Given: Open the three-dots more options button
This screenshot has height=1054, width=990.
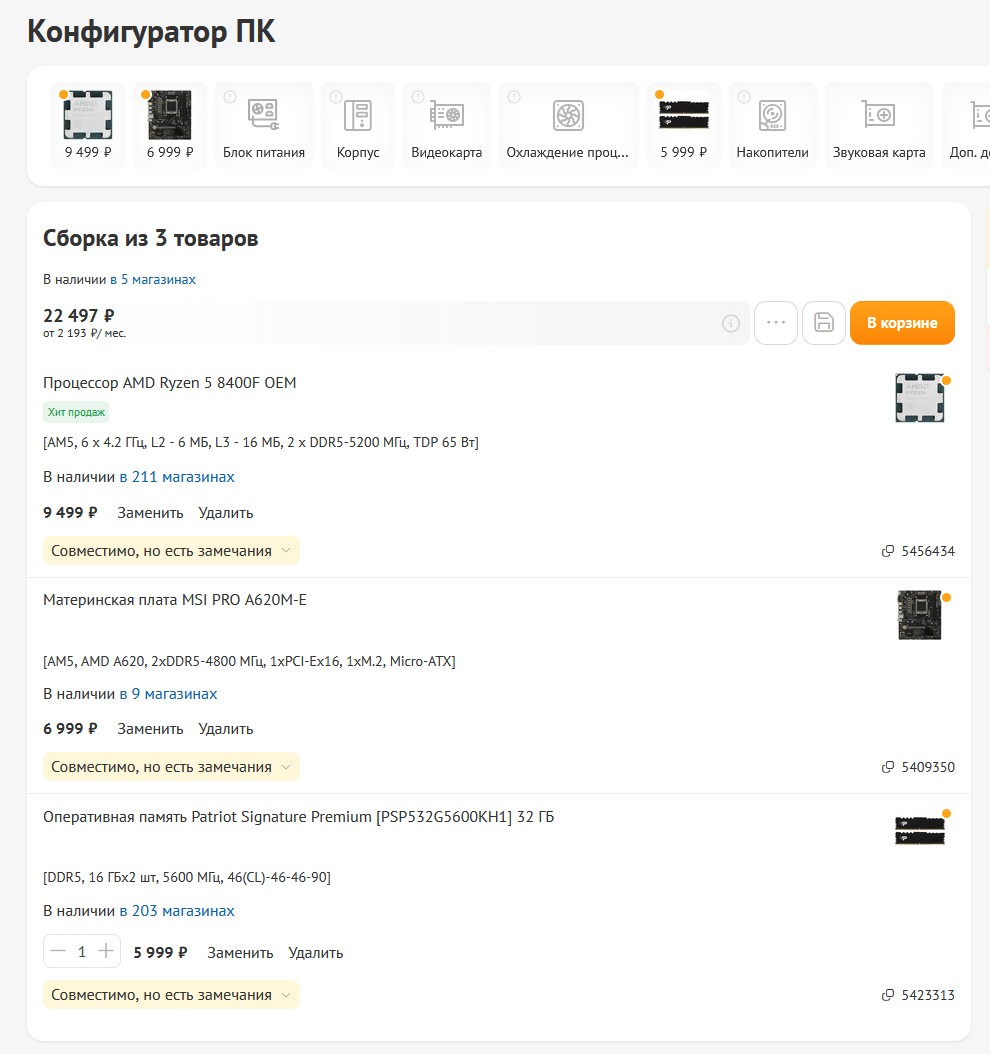Looking at the screenshot, I should (776, 323).
